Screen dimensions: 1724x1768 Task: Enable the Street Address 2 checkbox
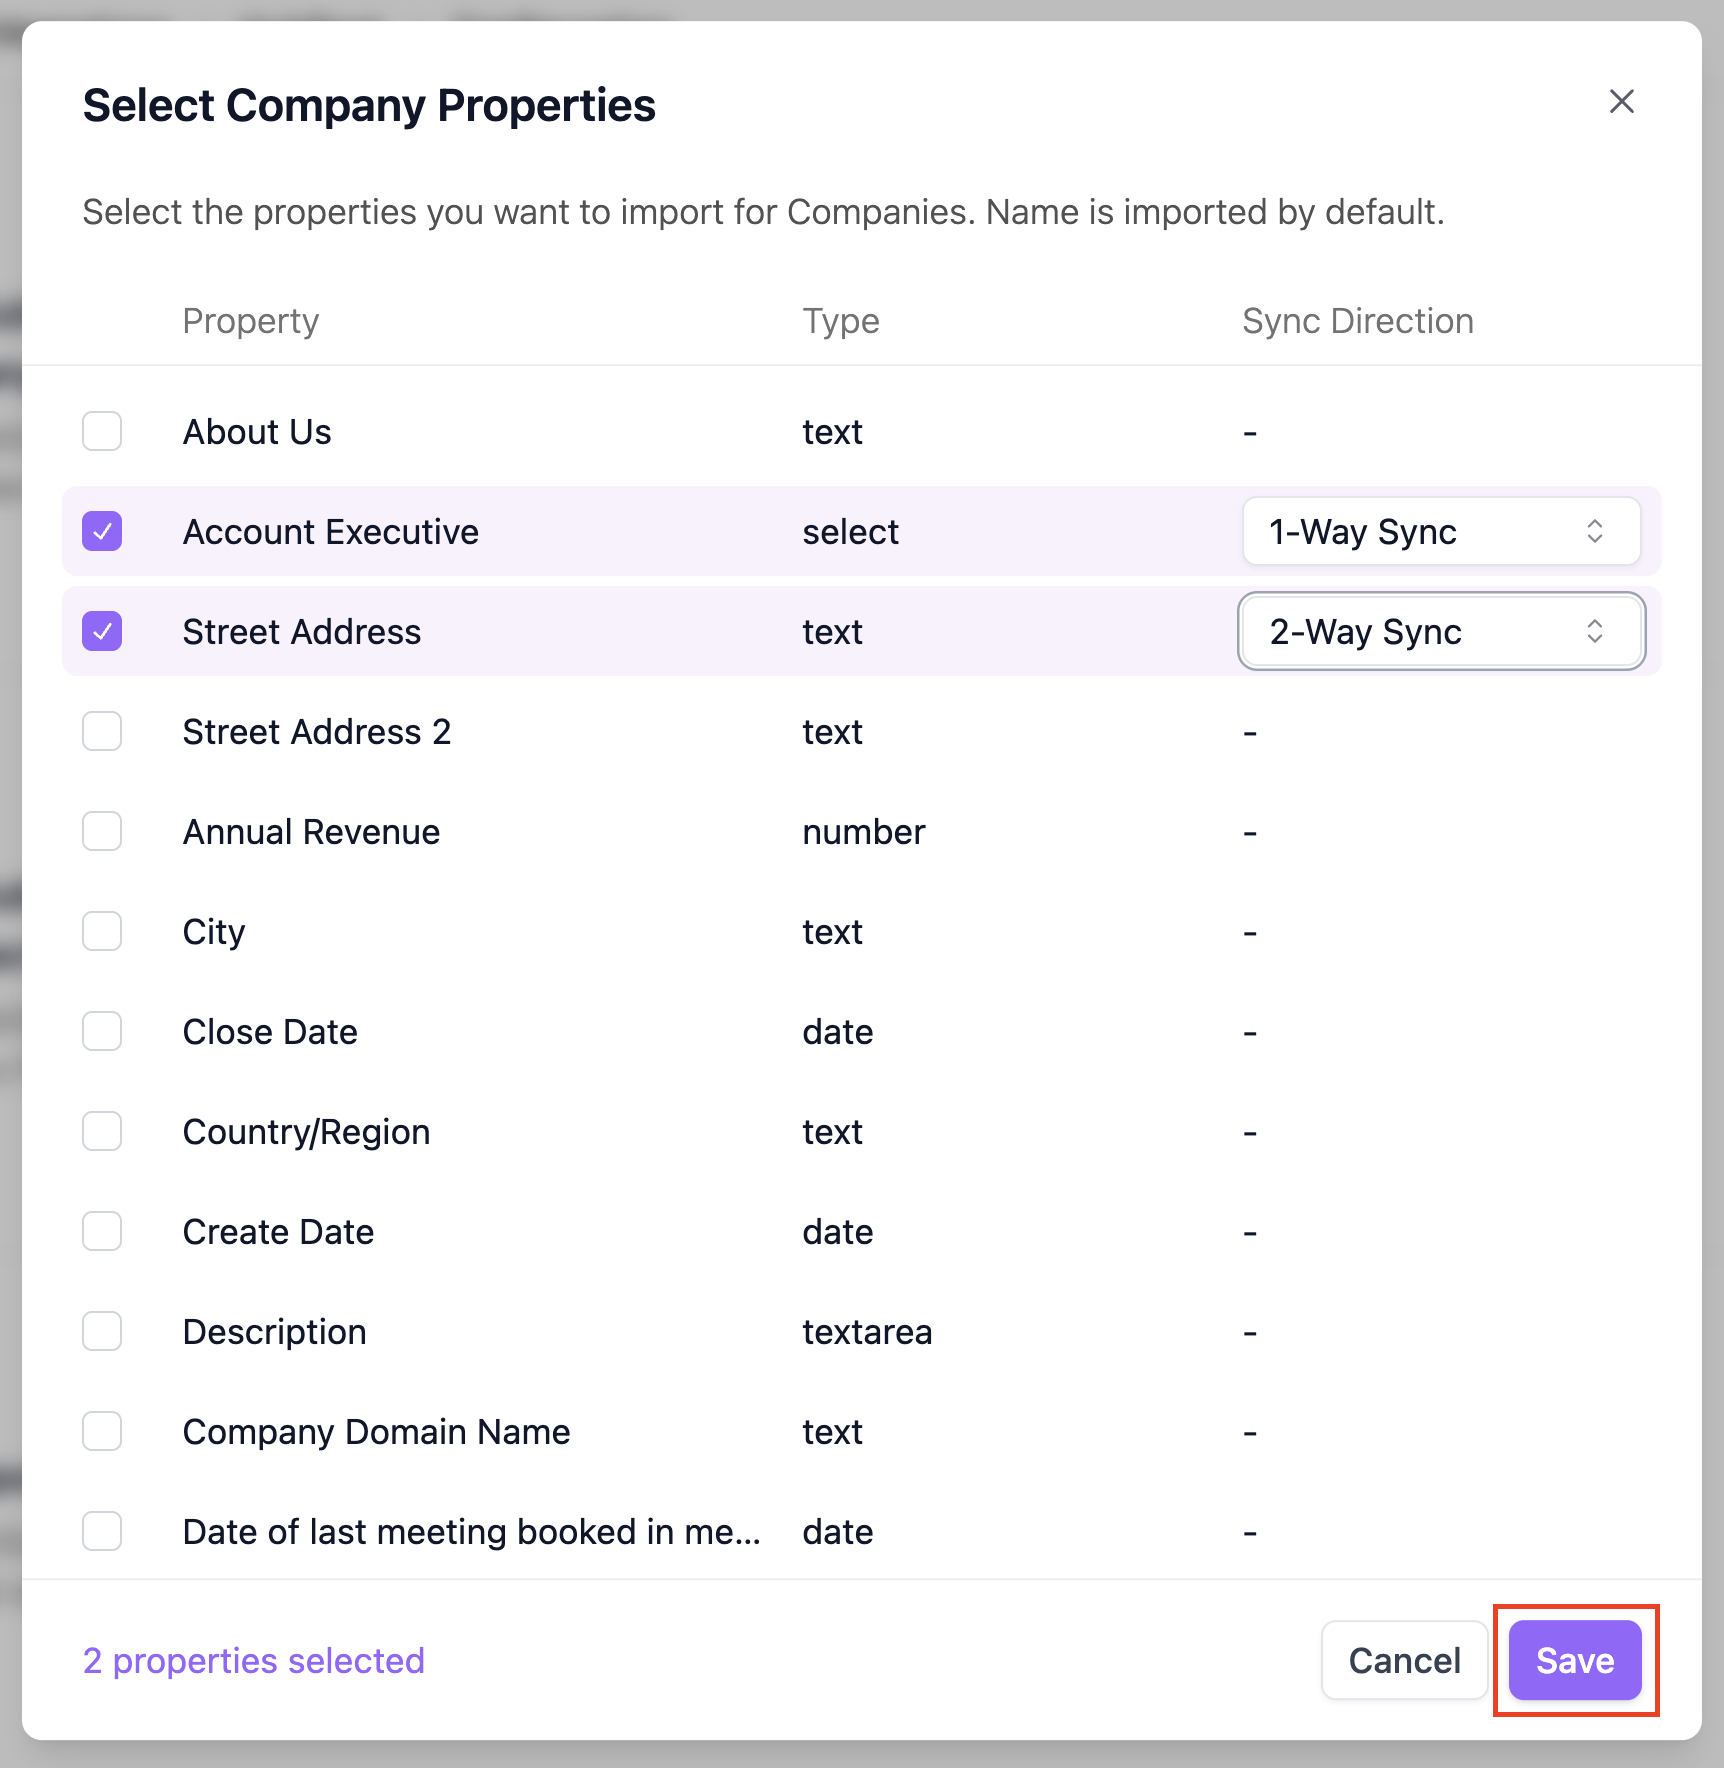click(x=102, y=731)
